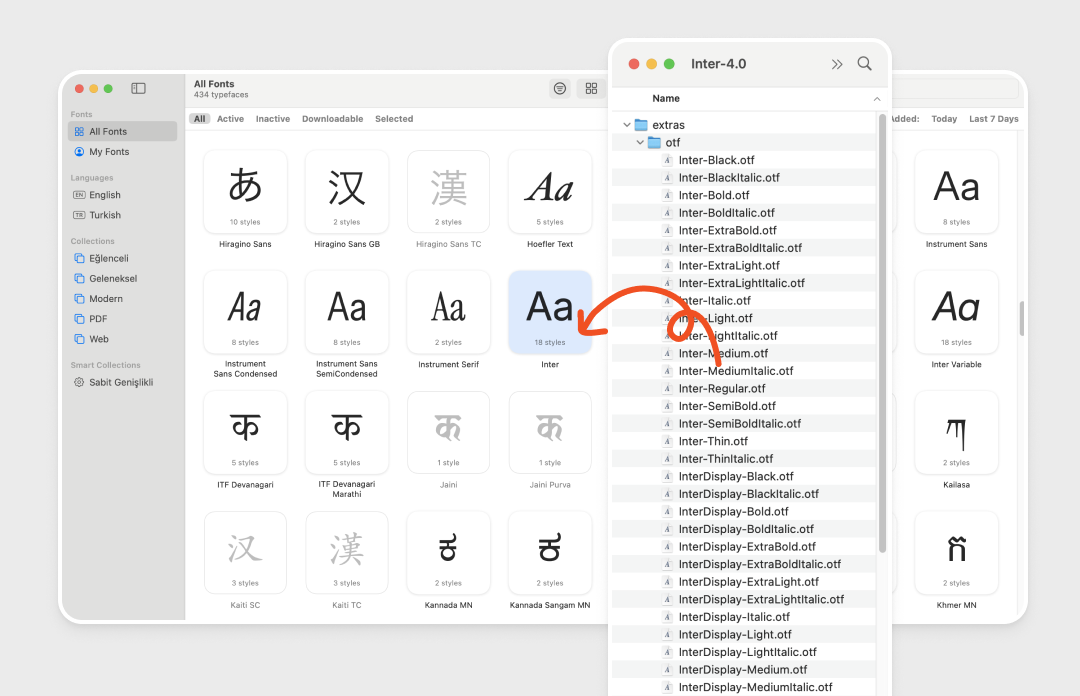Filter by added Last 7 Days

[x=993, y=119]
